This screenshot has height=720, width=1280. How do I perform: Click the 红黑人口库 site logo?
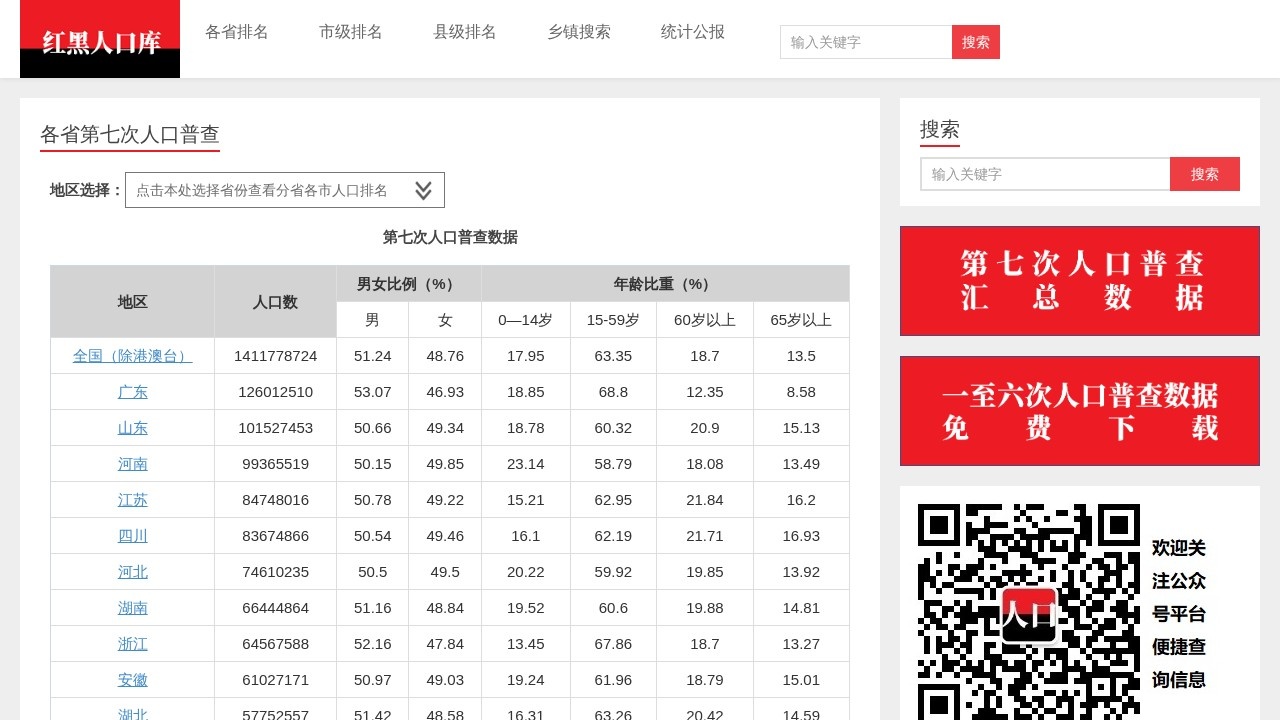click(x=99, y=38)
